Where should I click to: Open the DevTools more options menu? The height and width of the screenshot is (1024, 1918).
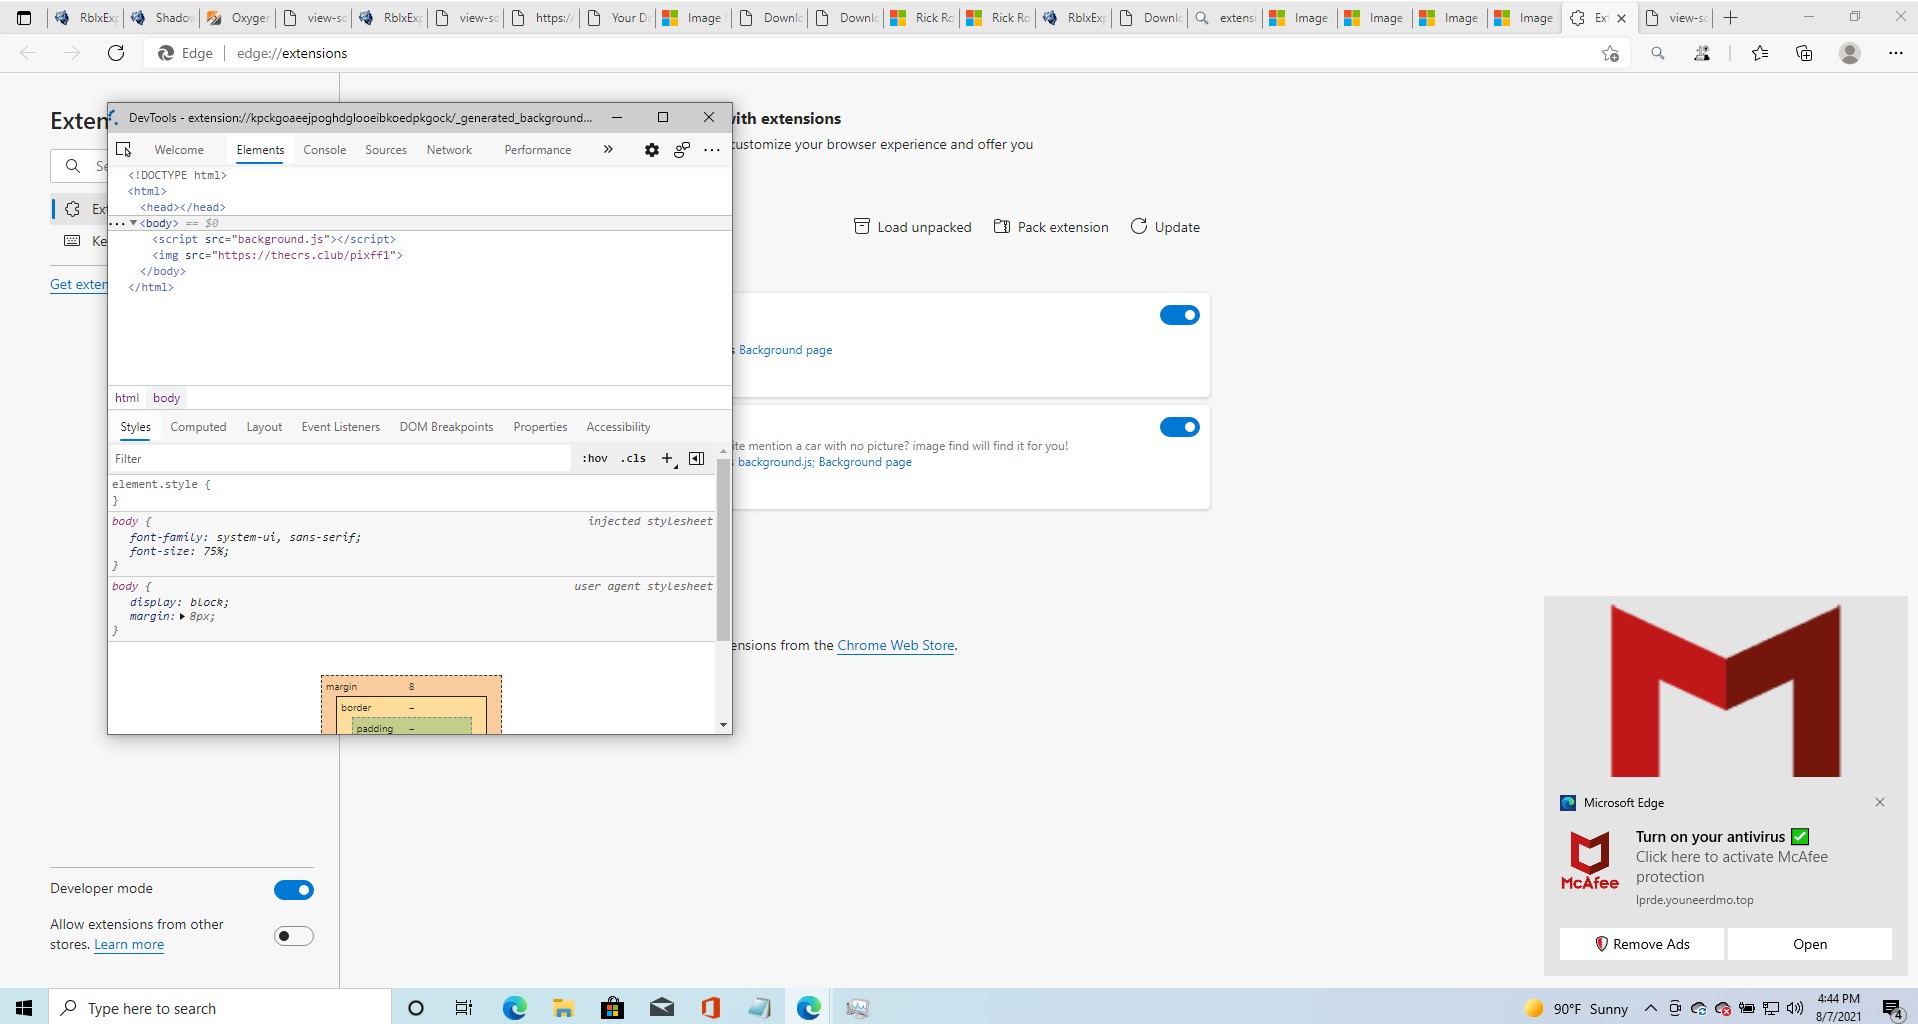(711, 149)
